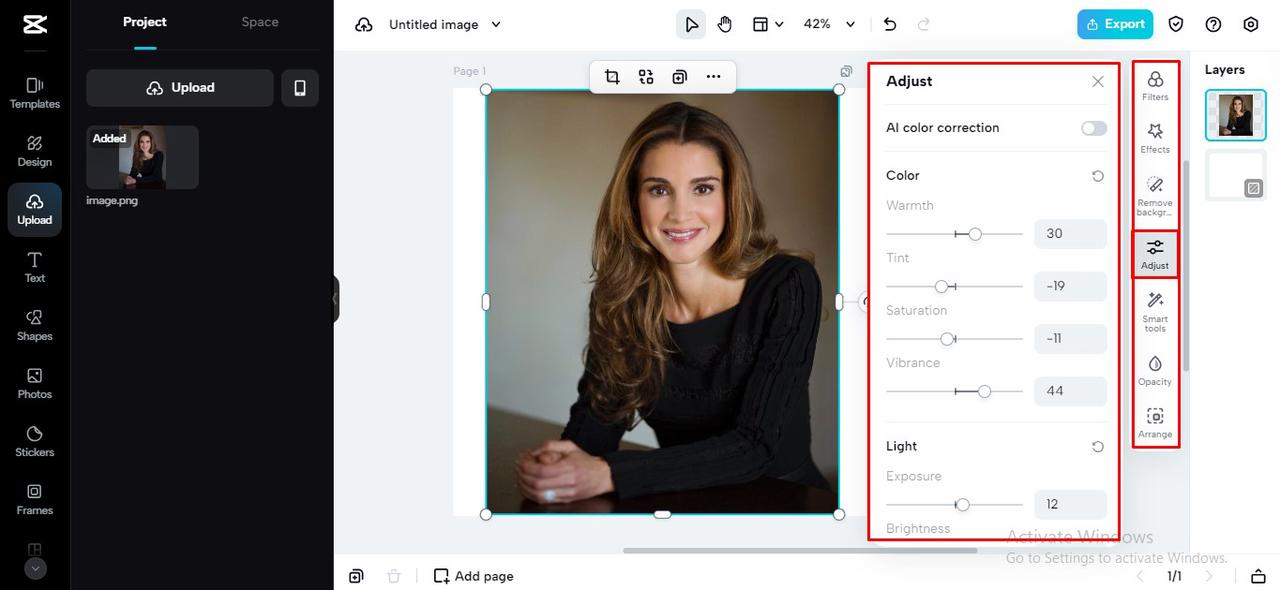Collapse the left panel with side handle
This screenshot has width=1280, height=590.
(x=336, y=299)
